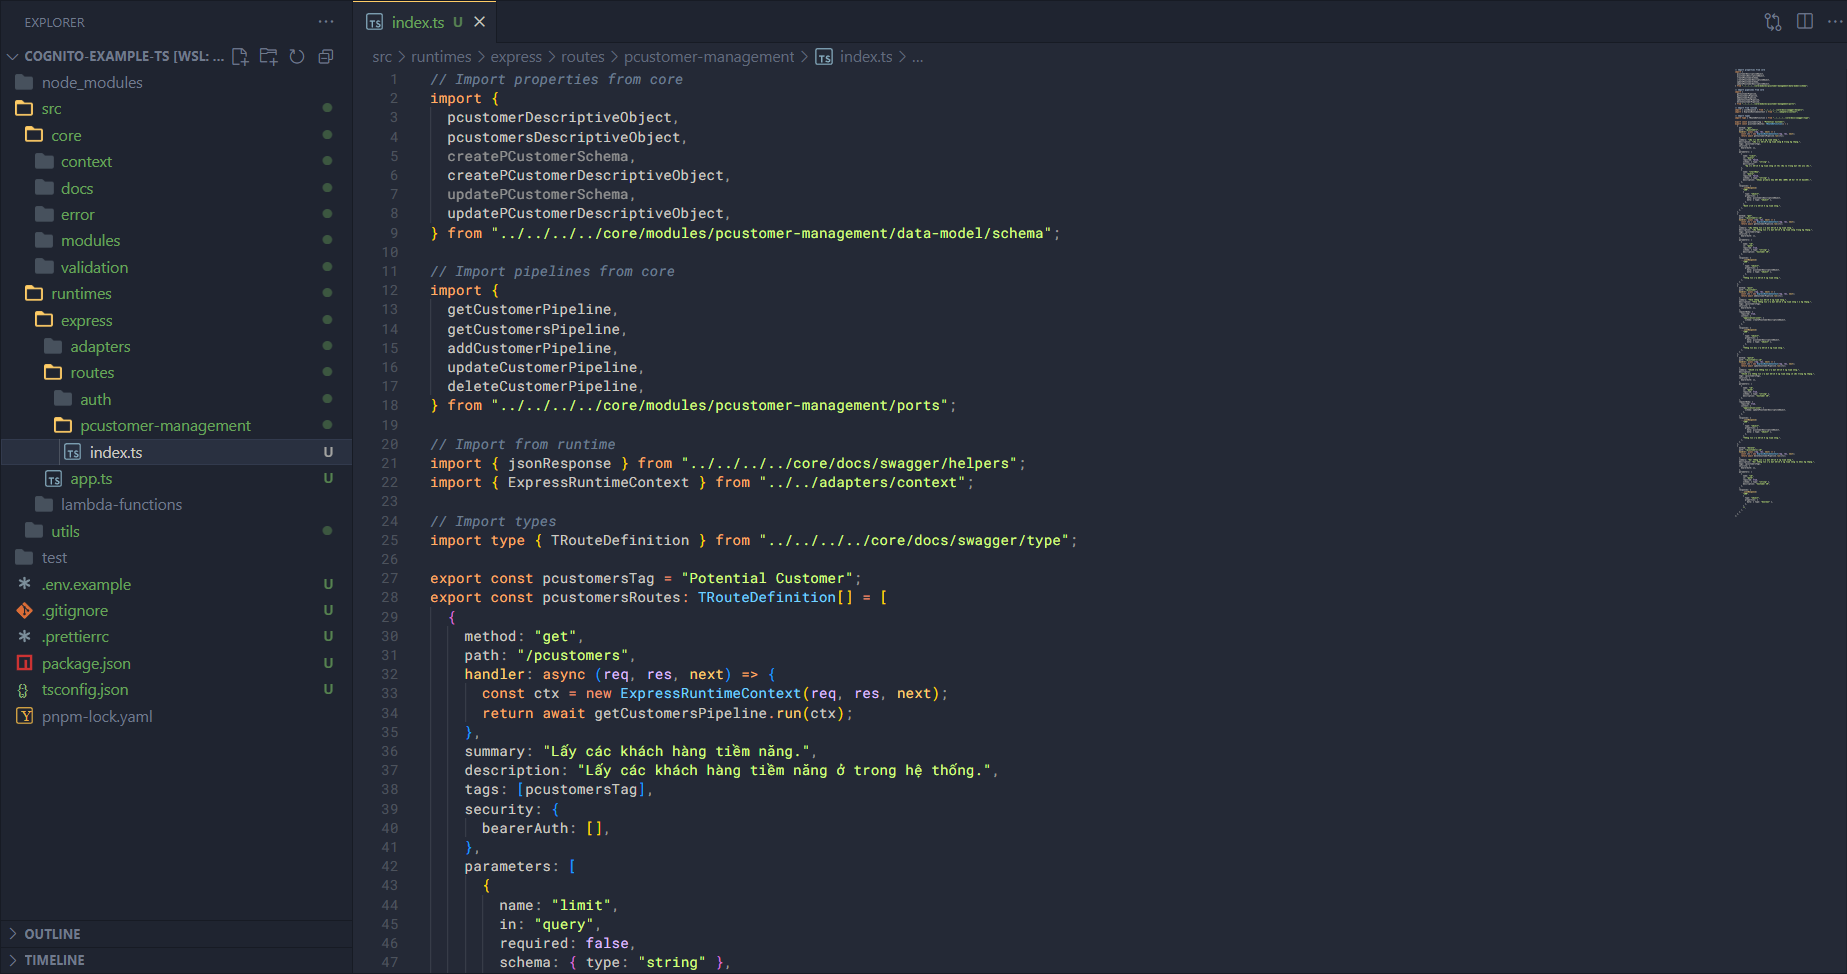Open app.ts from the file tree

[x=91, y=479]
